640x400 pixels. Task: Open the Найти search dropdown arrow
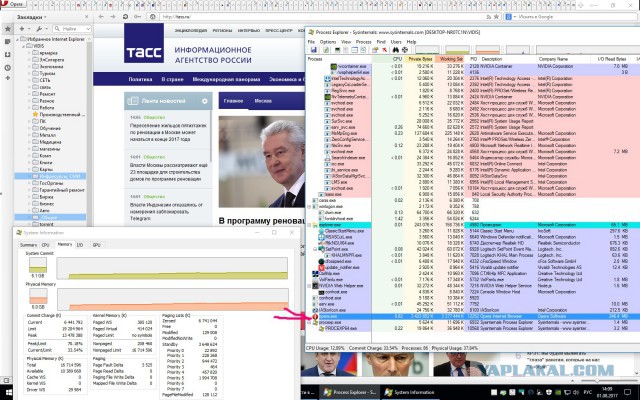pos(87,29)
